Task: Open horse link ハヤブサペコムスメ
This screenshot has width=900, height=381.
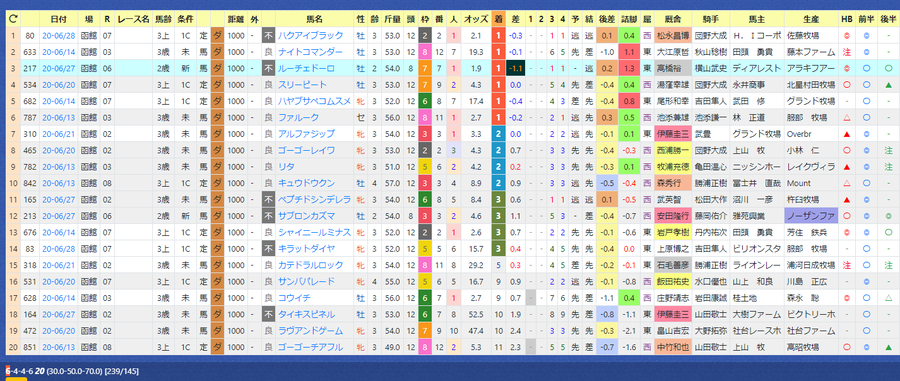Action: pos(315,101)
